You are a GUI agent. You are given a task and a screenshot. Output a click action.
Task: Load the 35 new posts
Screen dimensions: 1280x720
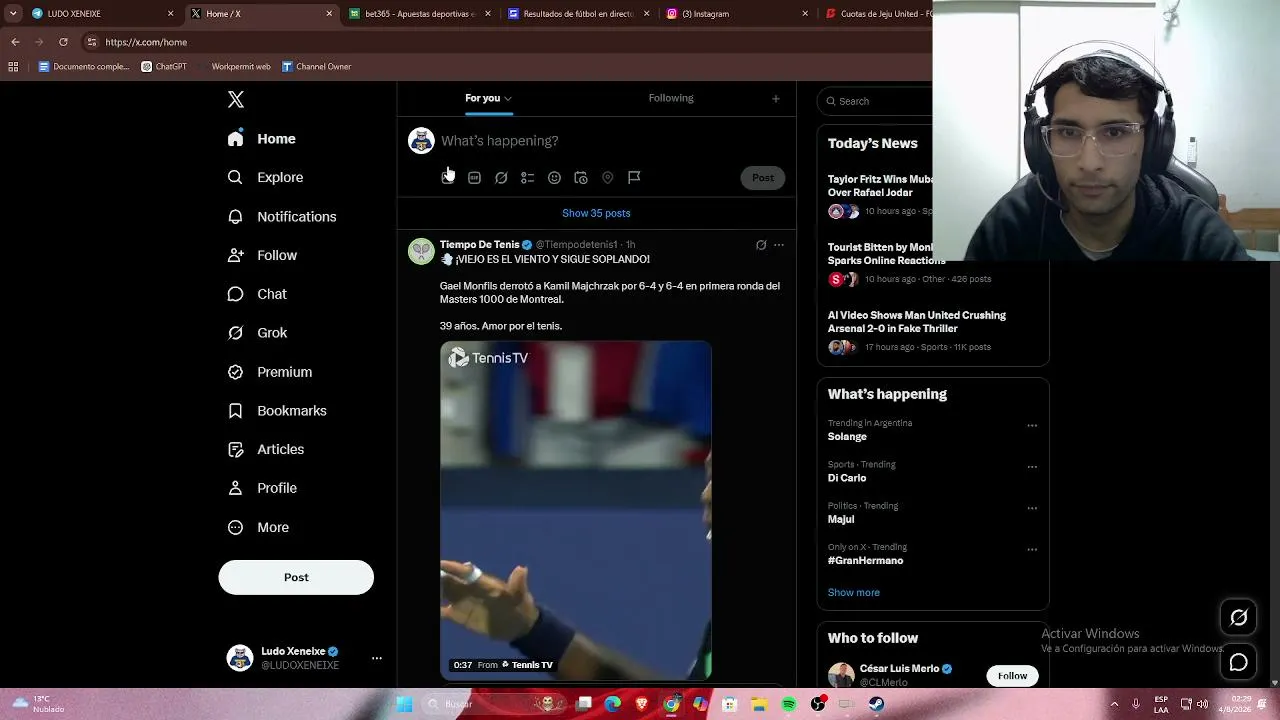(x=596, y=213)
